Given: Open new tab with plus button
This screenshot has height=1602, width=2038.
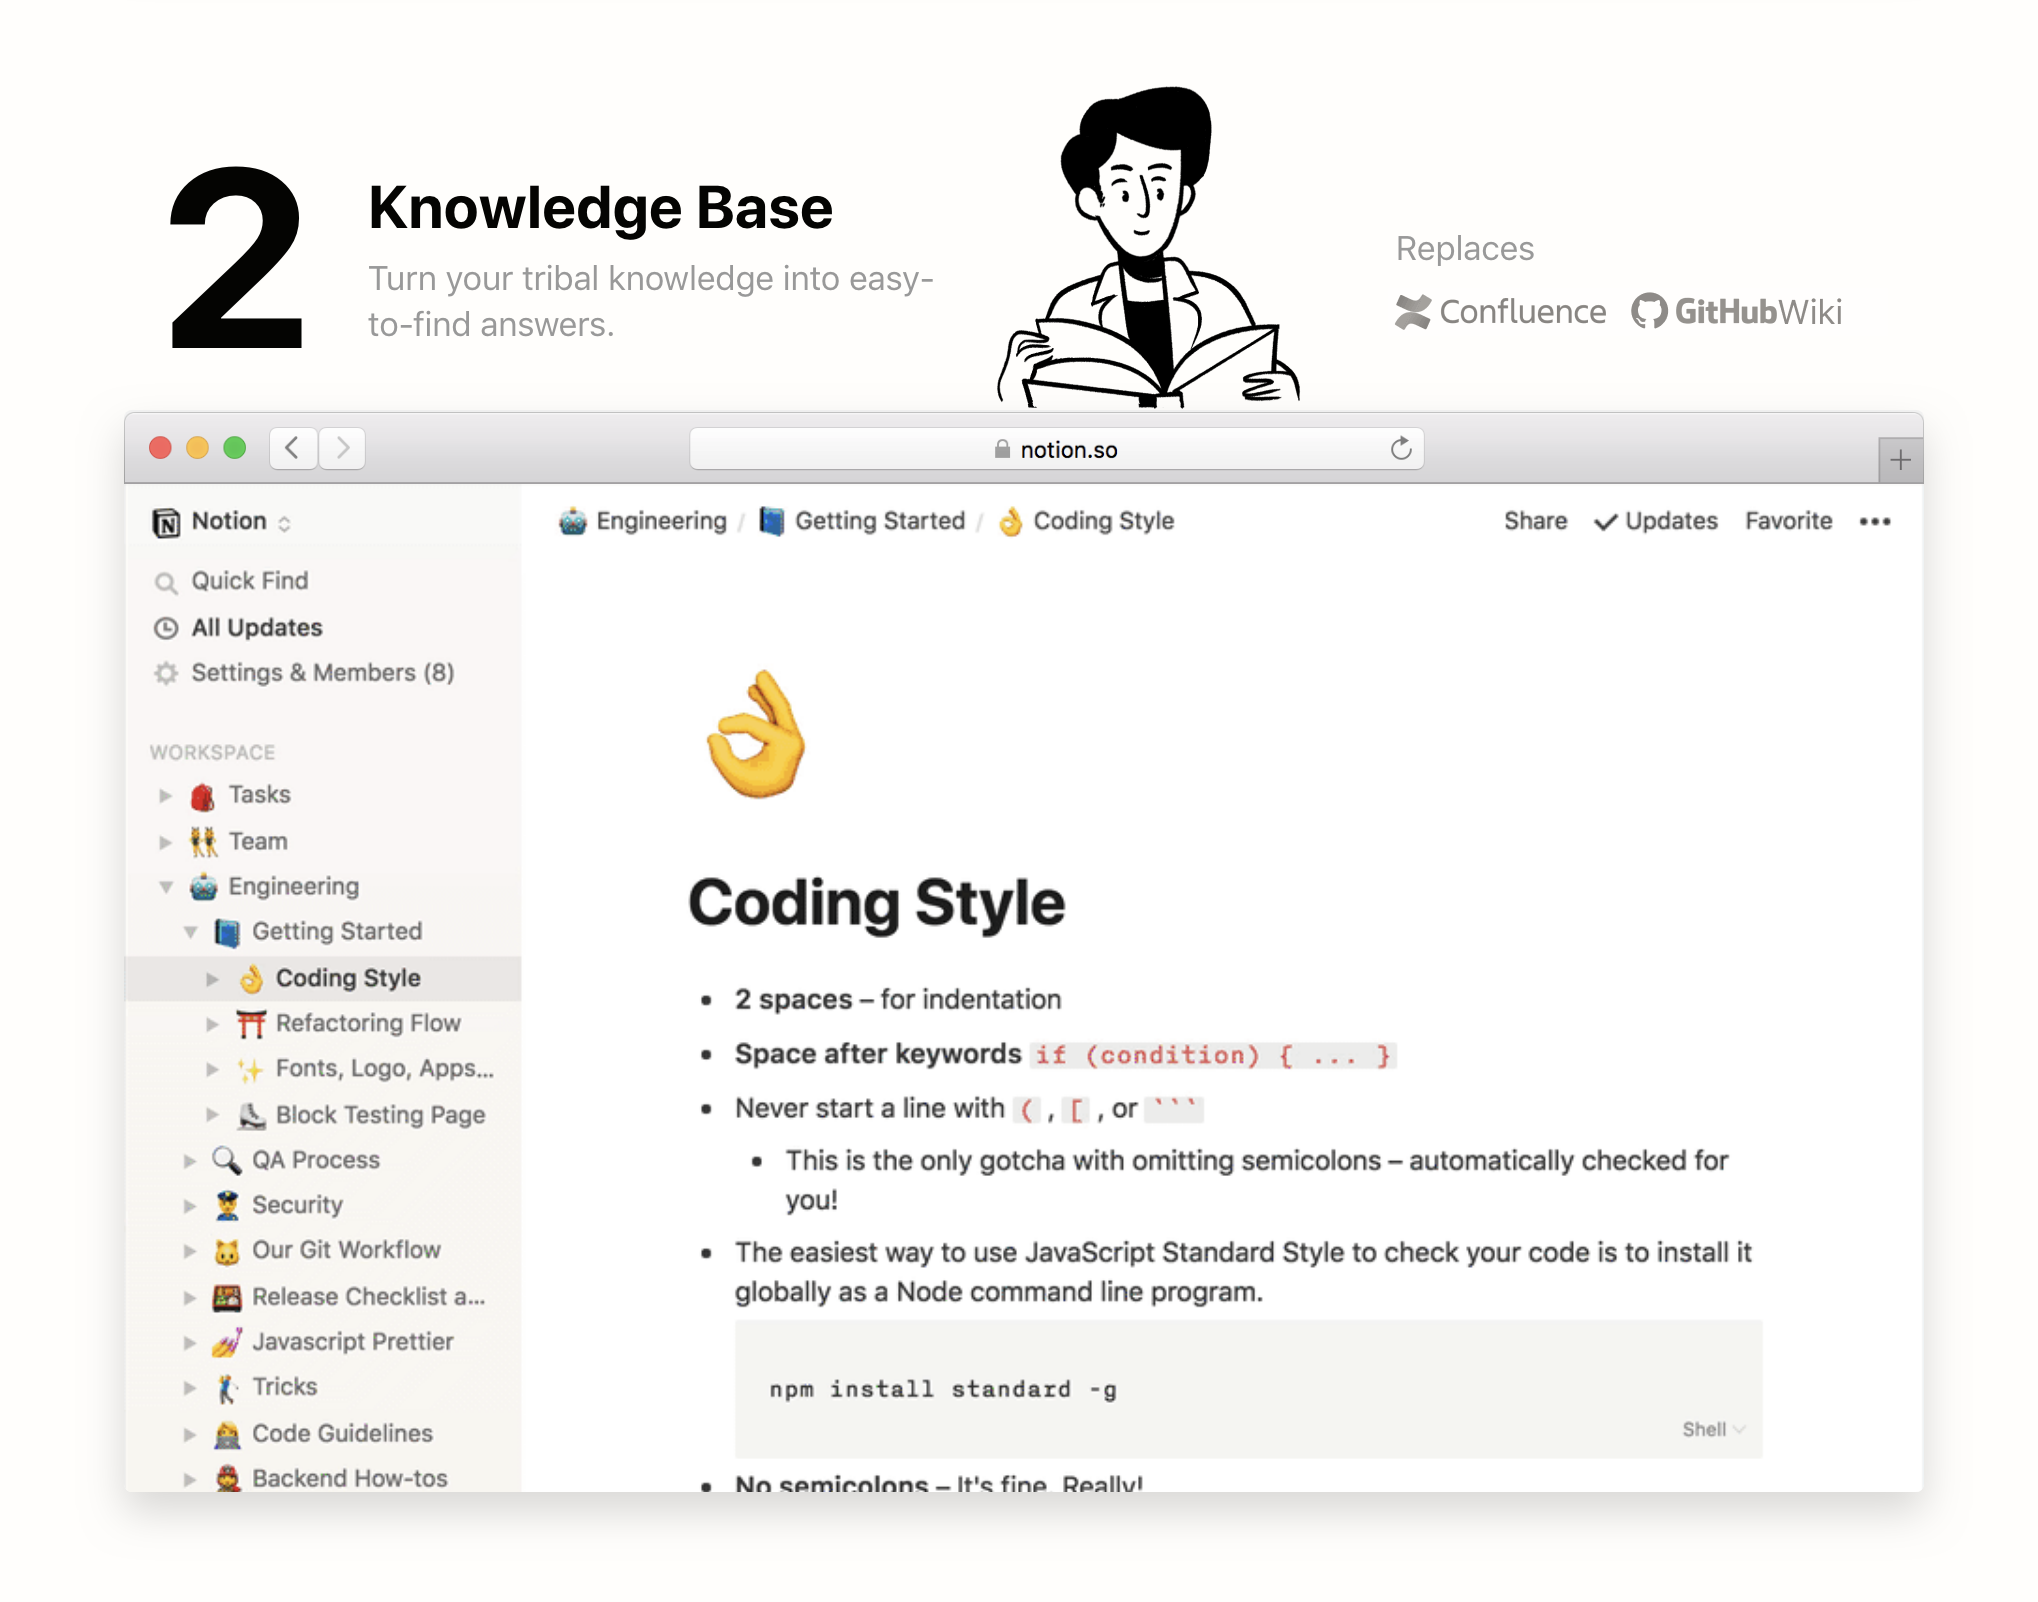Looking at the screenshot, I should click(1899, 460).
